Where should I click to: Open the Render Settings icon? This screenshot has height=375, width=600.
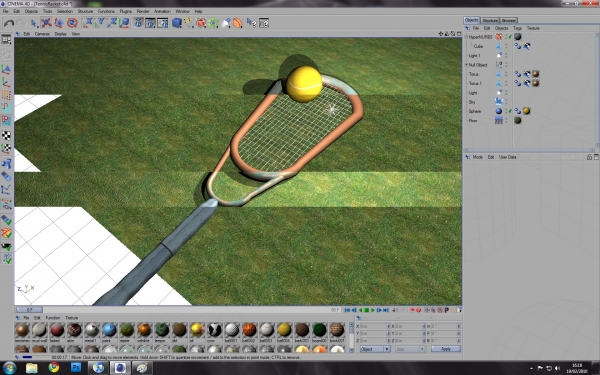coord(163,23)
